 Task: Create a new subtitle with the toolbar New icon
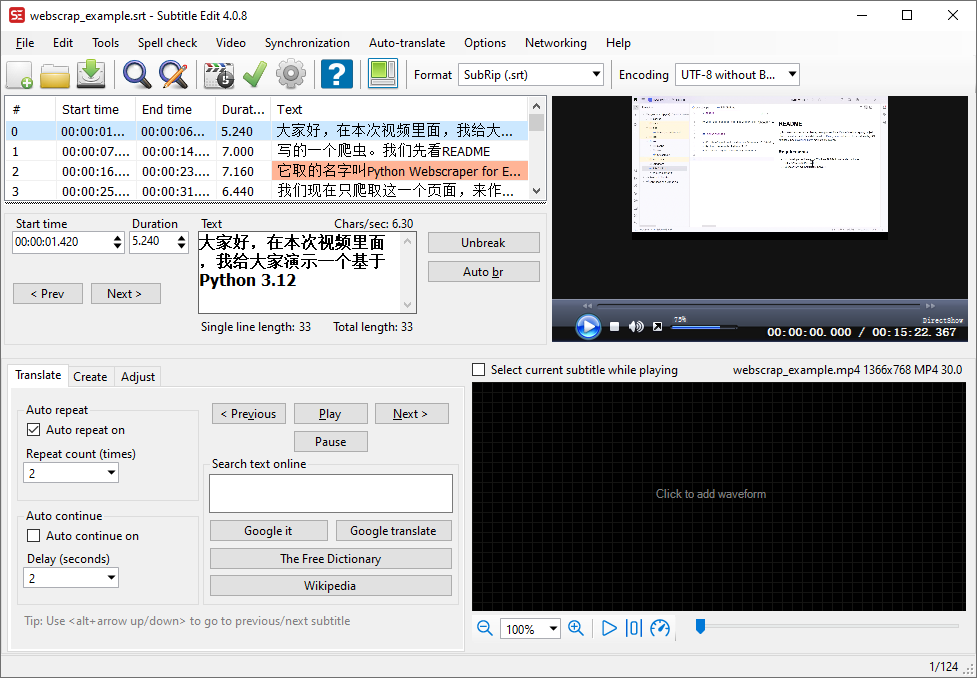click(x=19, y=74)
